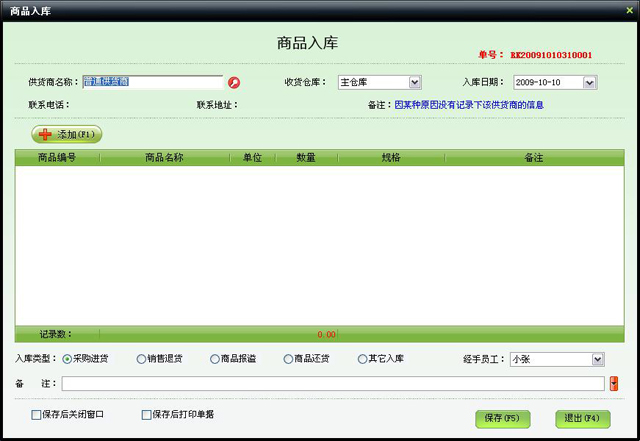This screenshot has width=640, height=441.
Task: Expand the 入库日期 date picker
Action: 589,82
